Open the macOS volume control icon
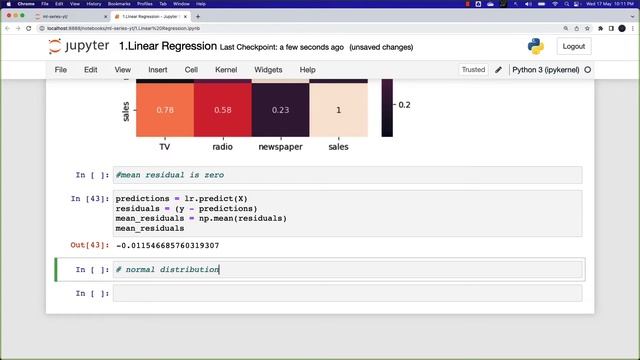 click(529, 4)
